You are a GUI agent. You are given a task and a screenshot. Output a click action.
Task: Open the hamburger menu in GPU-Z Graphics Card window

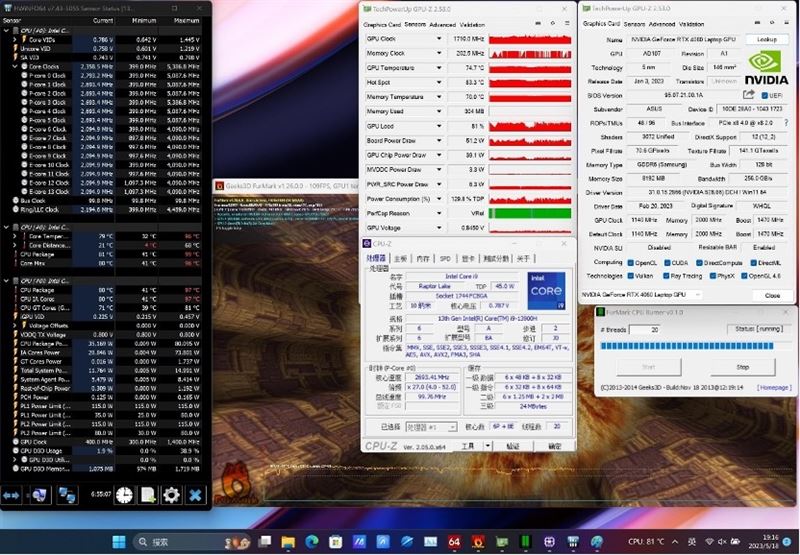click(786, 23)
